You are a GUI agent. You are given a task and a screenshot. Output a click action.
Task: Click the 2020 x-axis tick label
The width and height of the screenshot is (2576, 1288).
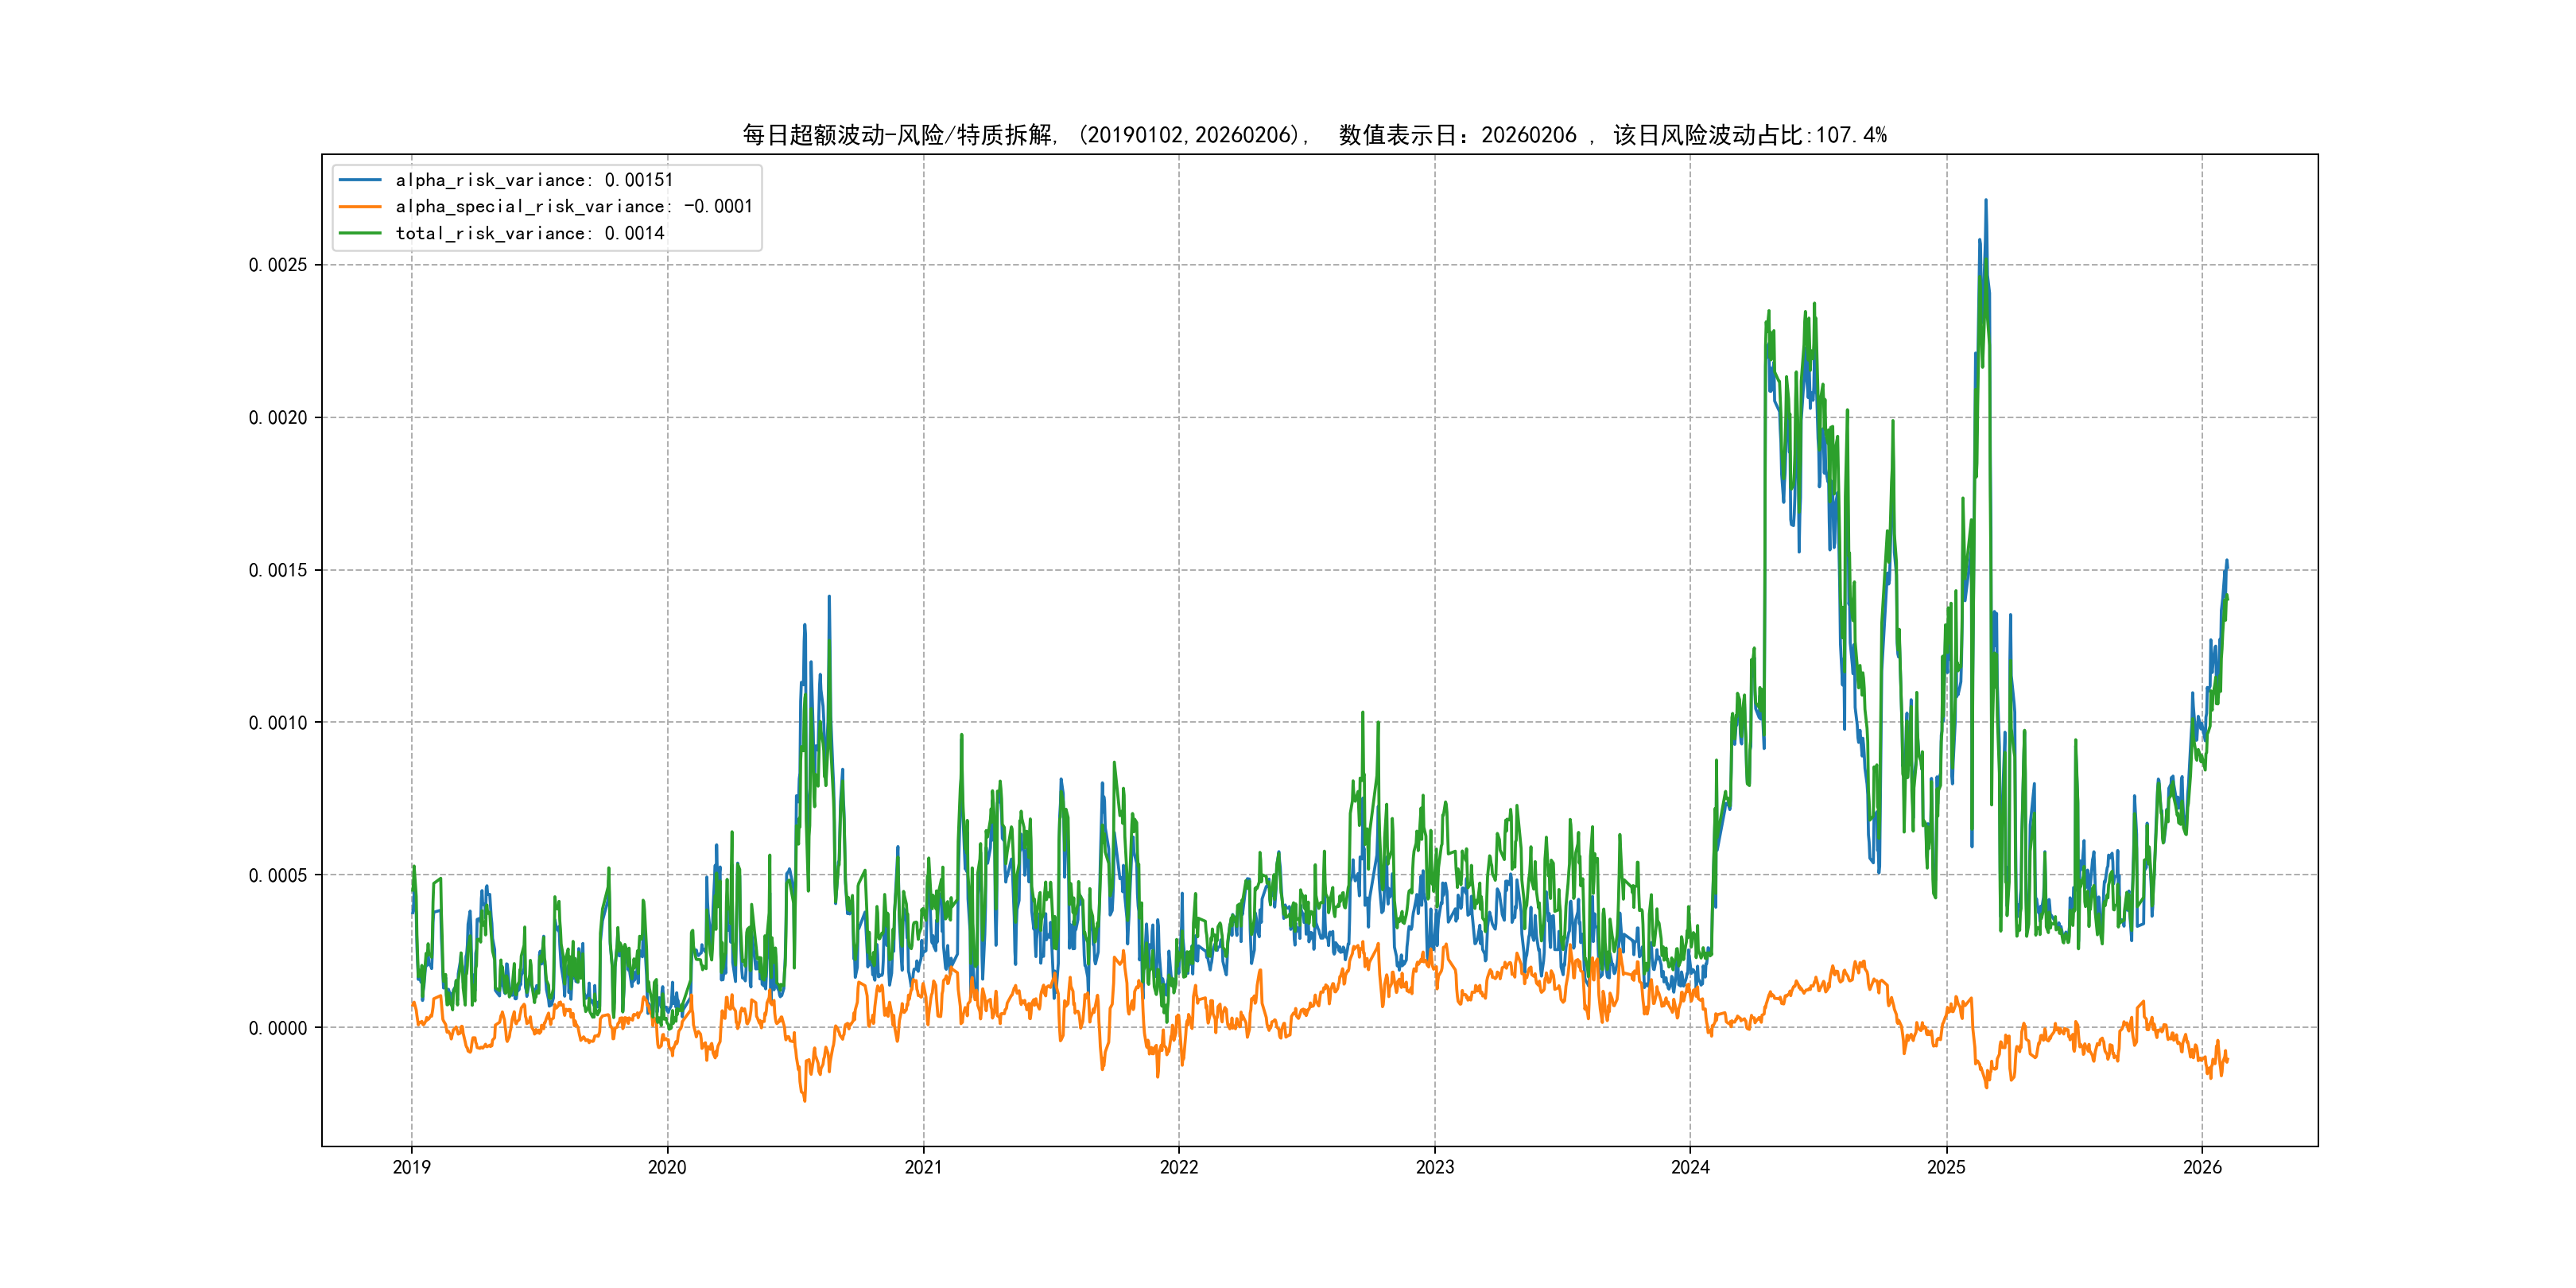pyautogui.click(x=667, y=1167)
